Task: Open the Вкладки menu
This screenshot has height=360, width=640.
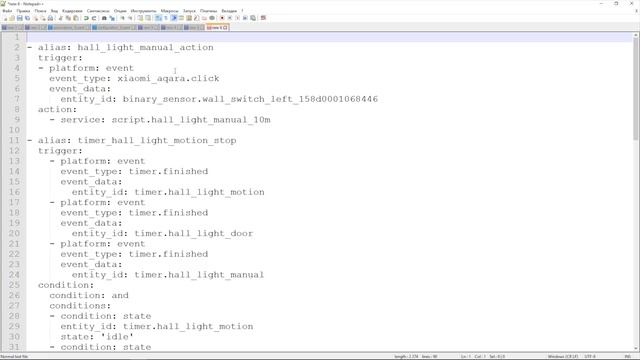Action: coord(229,11)
